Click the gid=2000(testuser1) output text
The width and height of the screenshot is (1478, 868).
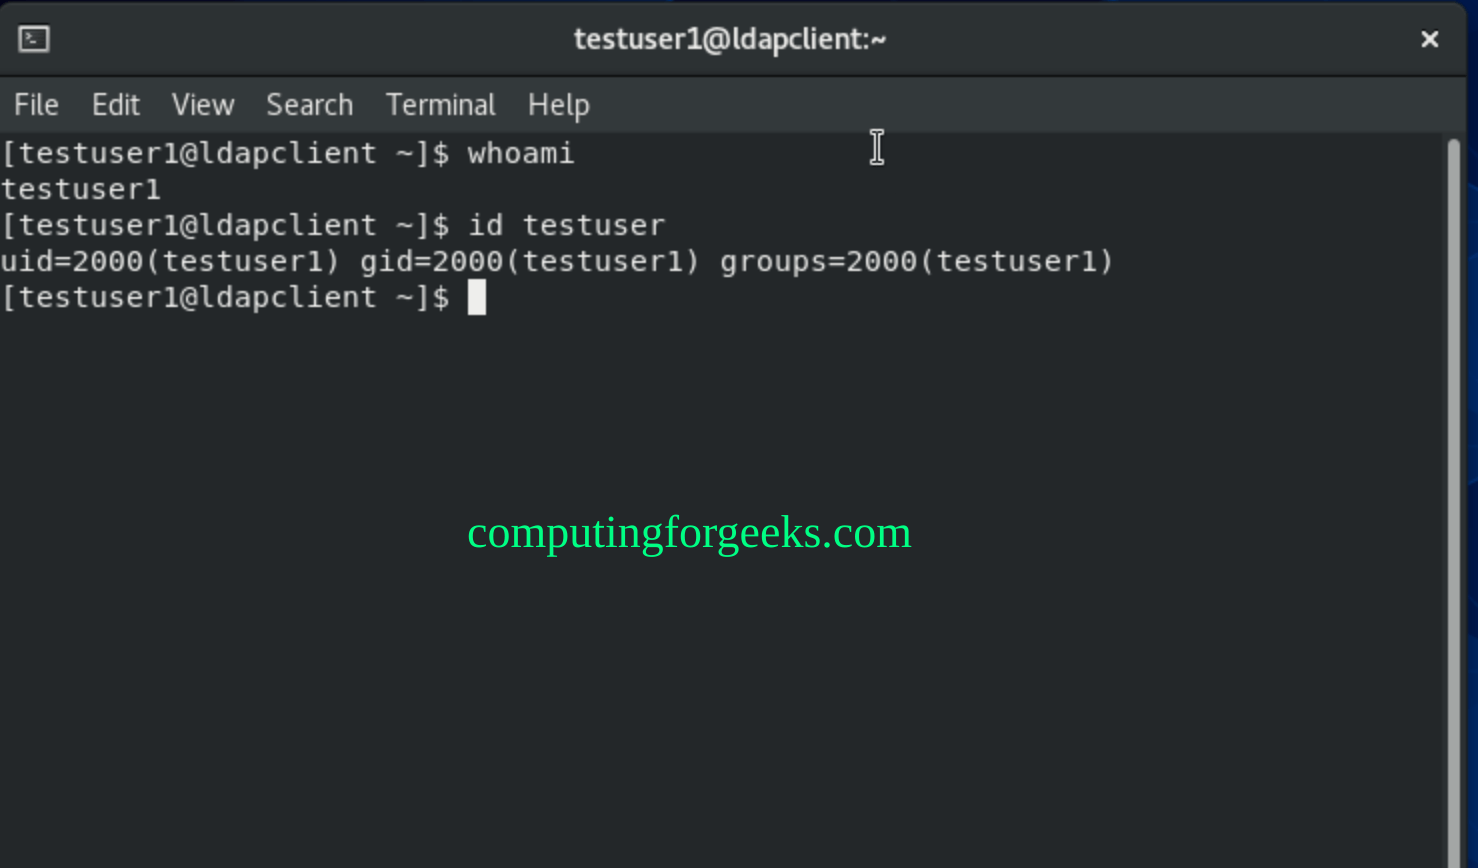[529, 261]
